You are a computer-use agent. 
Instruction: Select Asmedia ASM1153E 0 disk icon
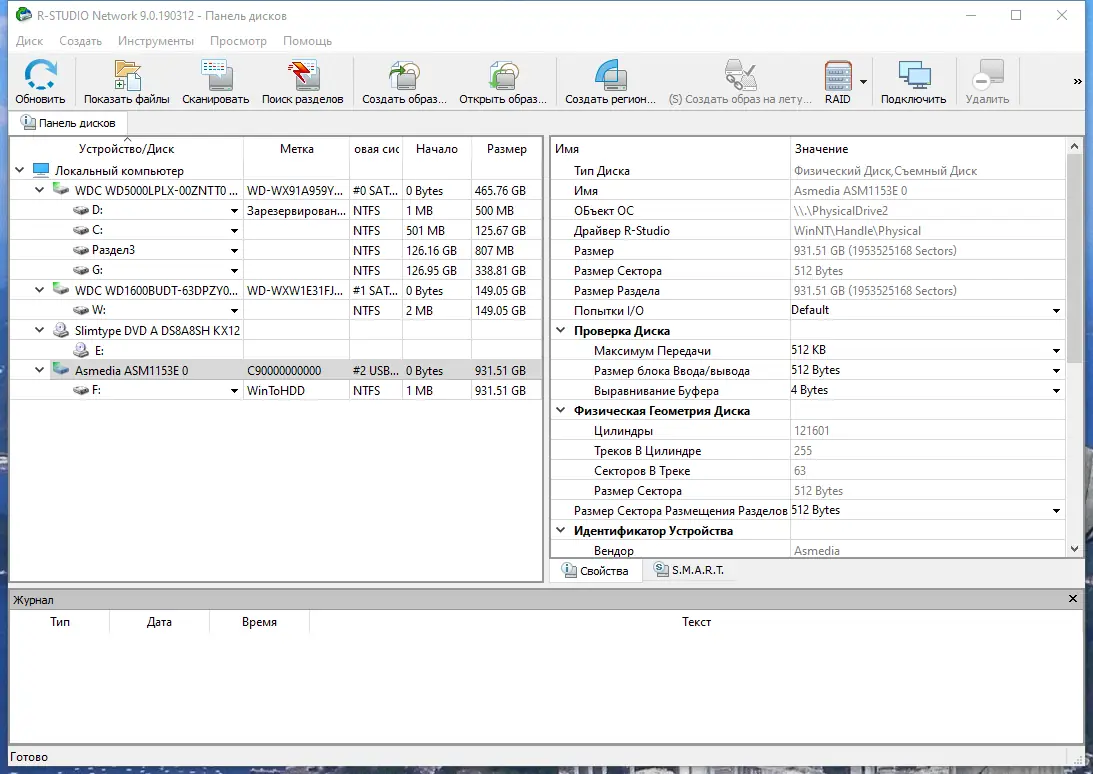[61, 370]
